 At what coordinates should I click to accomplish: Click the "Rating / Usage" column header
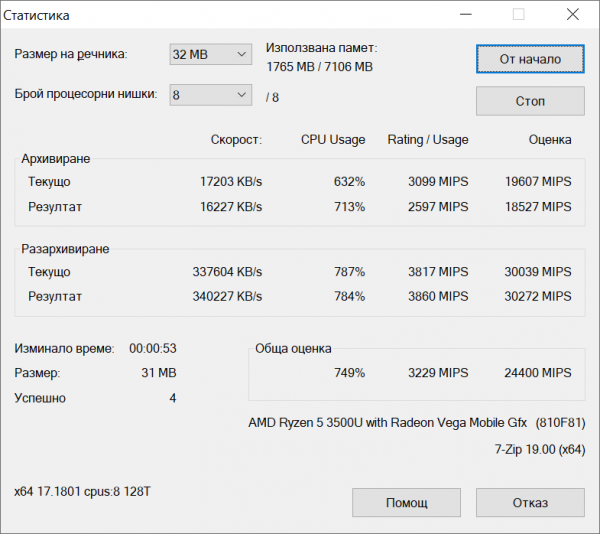pos(428,140)
